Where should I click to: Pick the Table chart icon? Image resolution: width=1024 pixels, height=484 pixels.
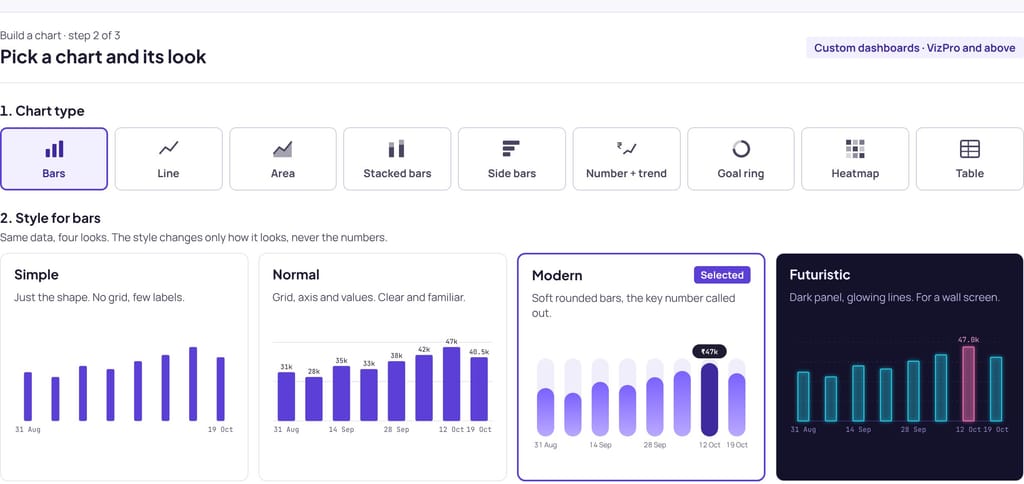970,149
